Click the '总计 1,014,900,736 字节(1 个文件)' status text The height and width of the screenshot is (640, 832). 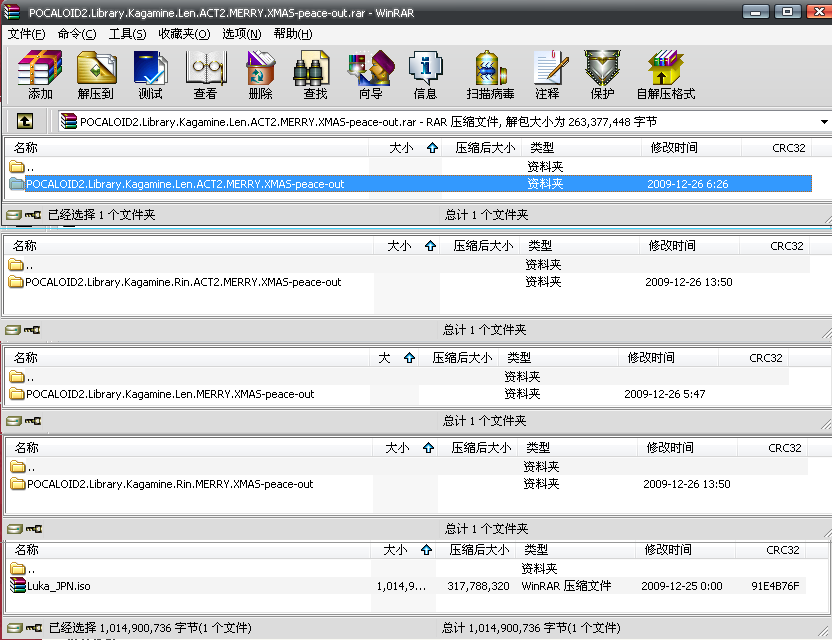coord(531,628)
